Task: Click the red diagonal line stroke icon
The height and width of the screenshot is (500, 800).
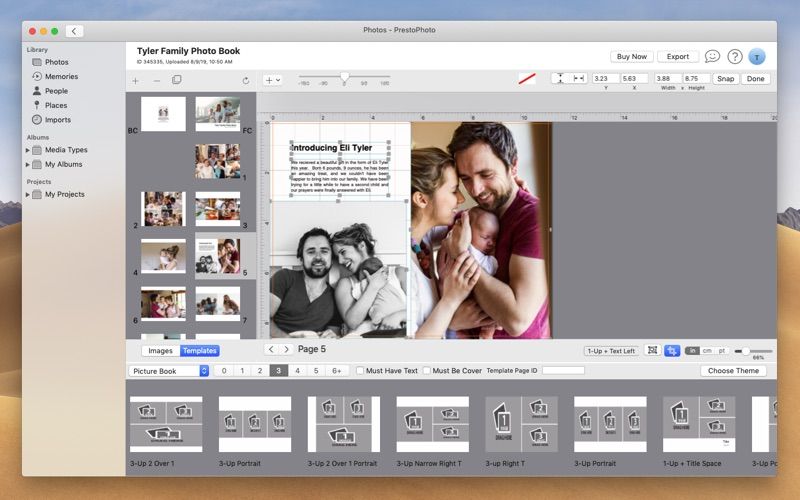Action: pos(527,79)
